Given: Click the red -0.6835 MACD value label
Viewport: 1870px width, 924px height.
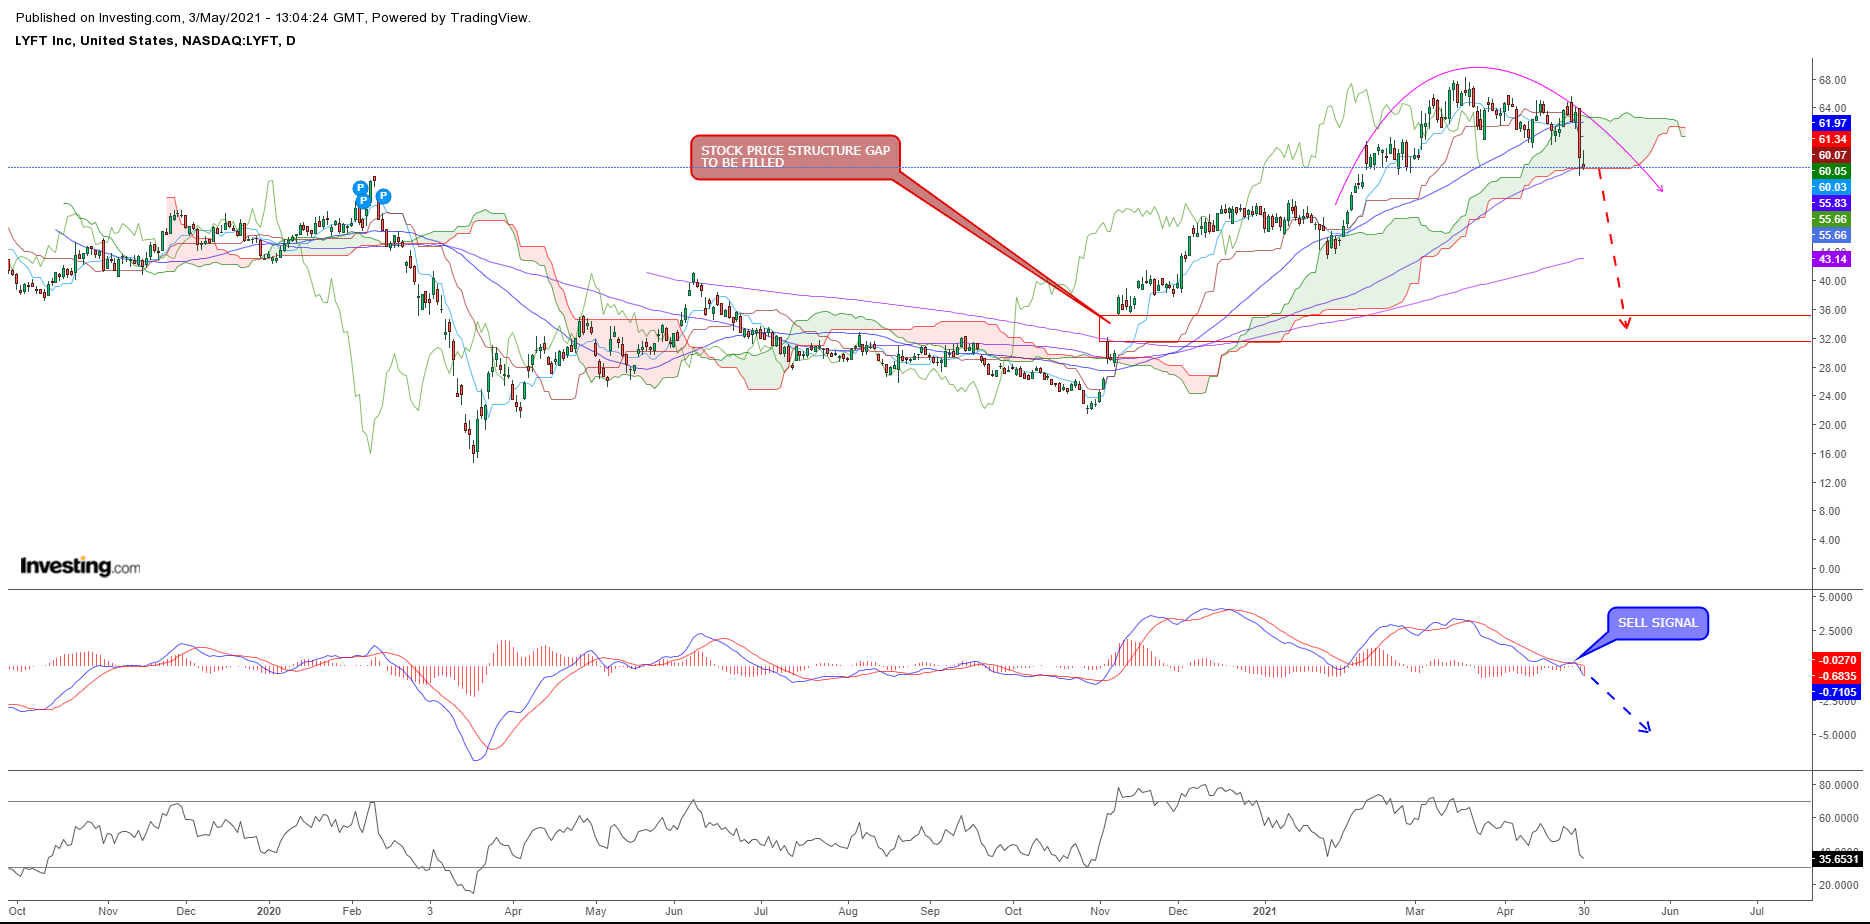Looking at the screenshot, I should [1836, 676].
